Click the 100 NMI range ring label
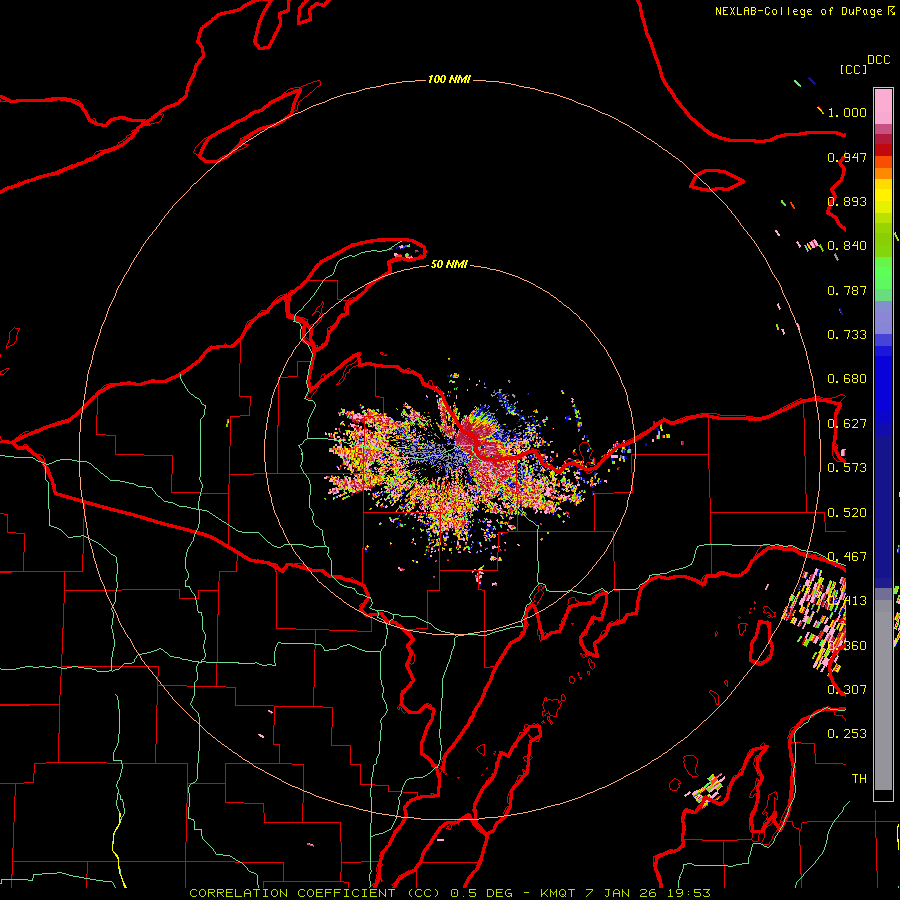 [x=449, y=79]
